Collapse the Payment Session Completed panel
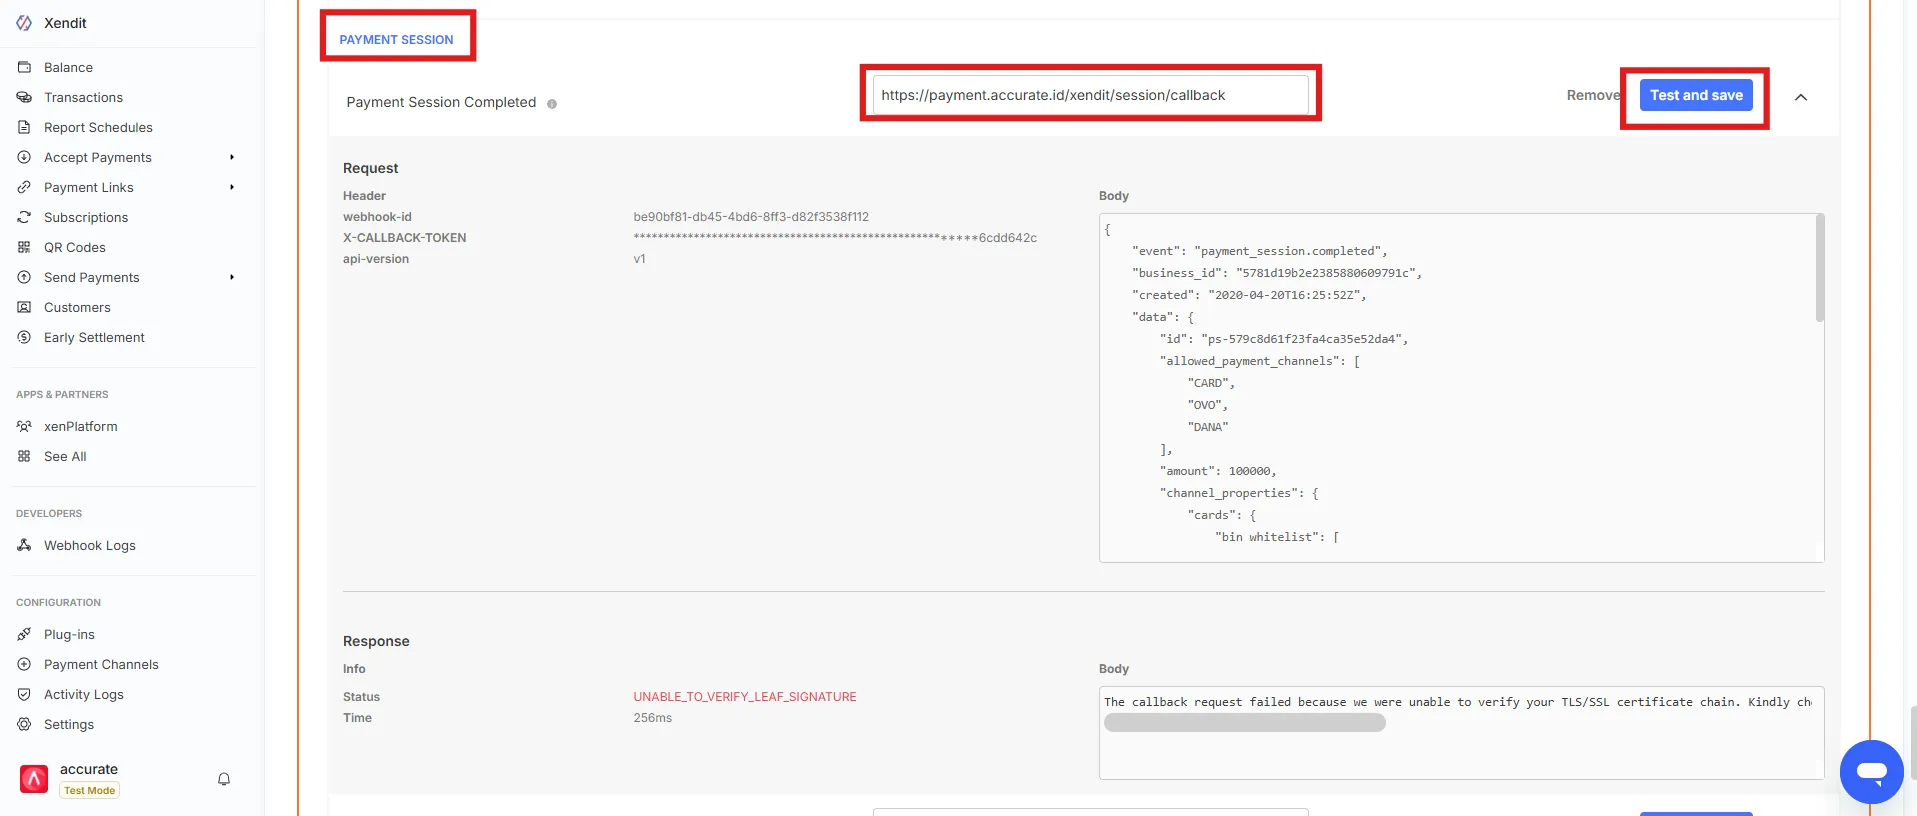Viewport: 1917px width, 816px height. click(1801, 97)
